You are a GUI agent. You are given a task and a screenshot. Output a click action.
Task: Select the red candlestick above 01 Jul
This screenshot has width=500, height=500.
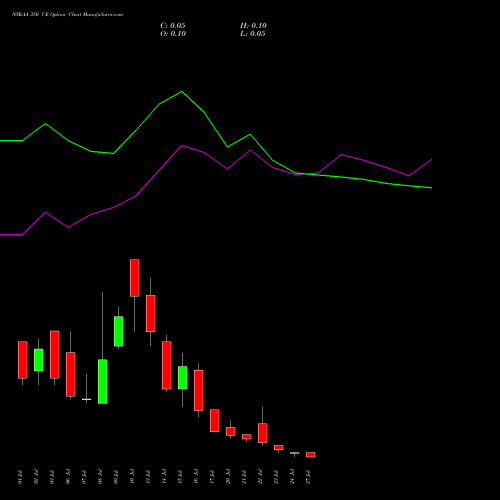point(23,360)
